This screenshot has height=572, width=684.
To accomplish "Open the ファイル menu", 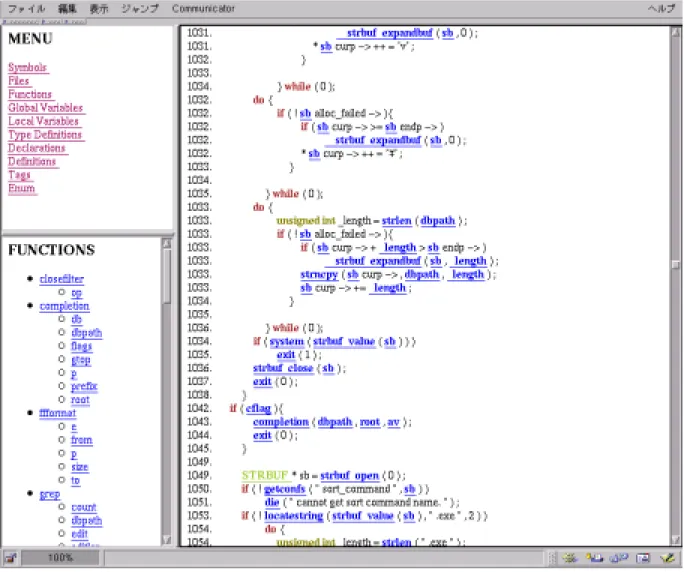I will click(27, 9).
